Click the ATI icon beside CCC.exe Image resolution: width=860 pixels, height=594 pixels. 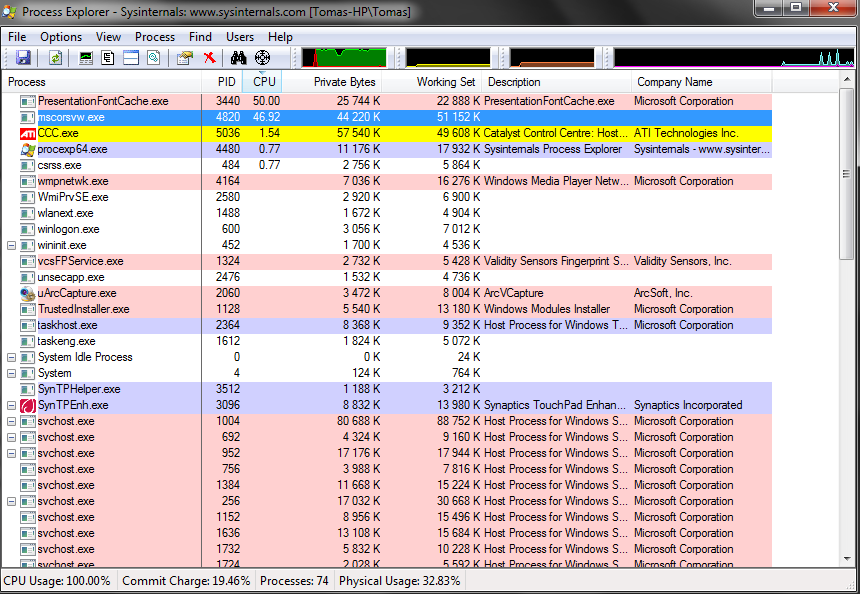(x=27, y=133)
